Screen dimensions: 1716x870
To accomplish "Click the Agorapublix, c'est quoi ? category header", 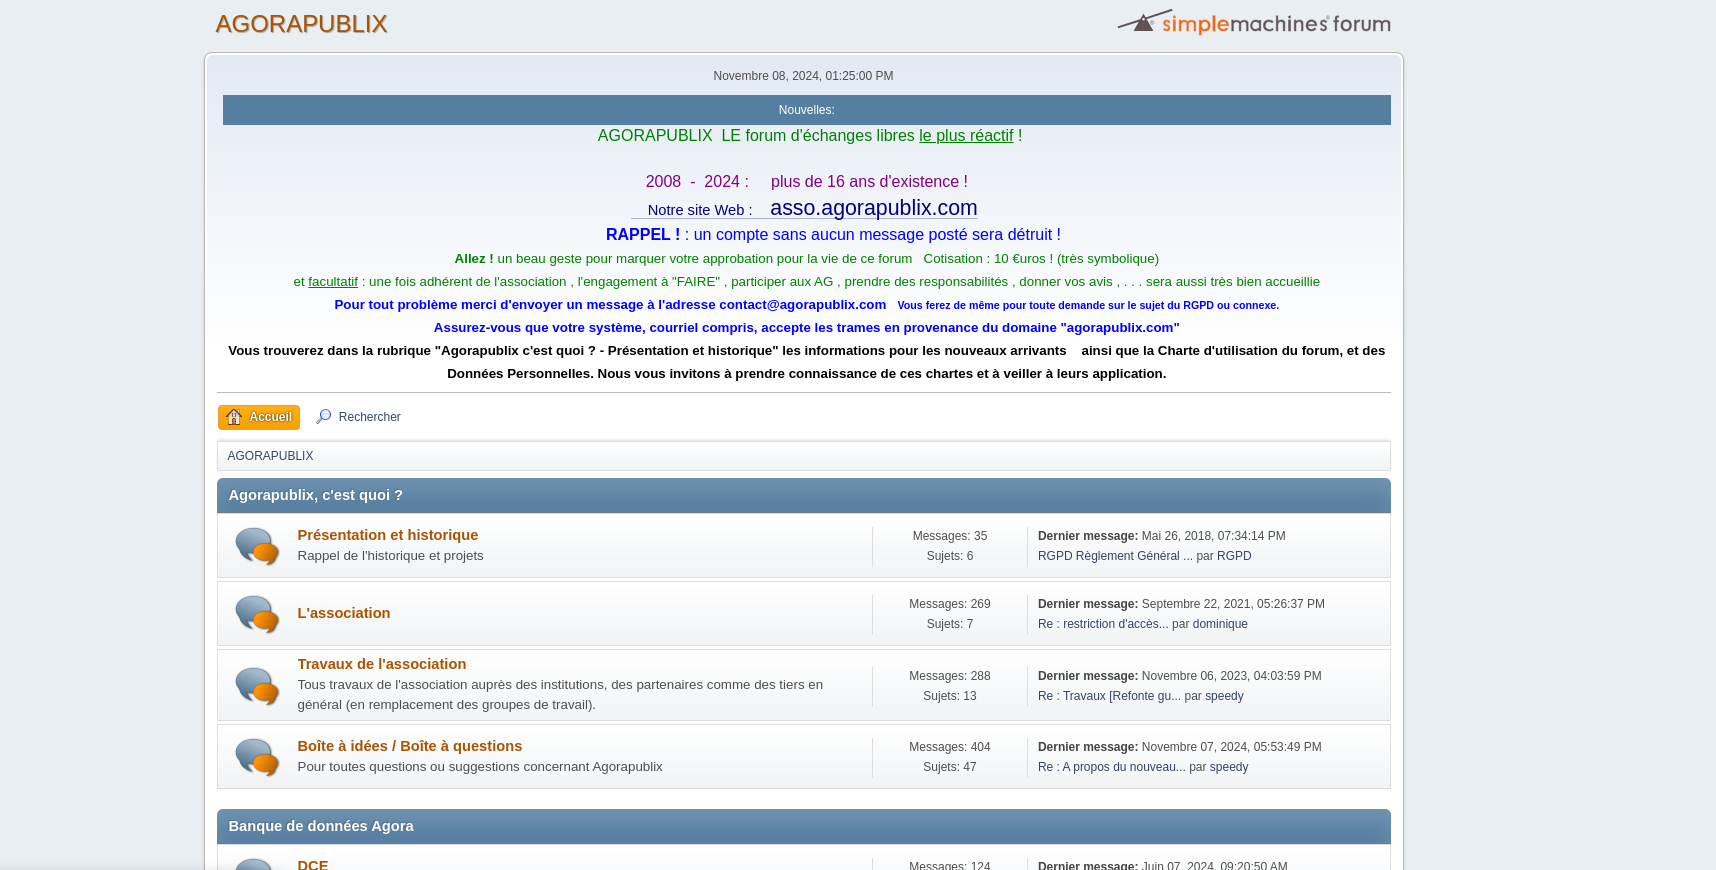I will click(x=803, y=495).
